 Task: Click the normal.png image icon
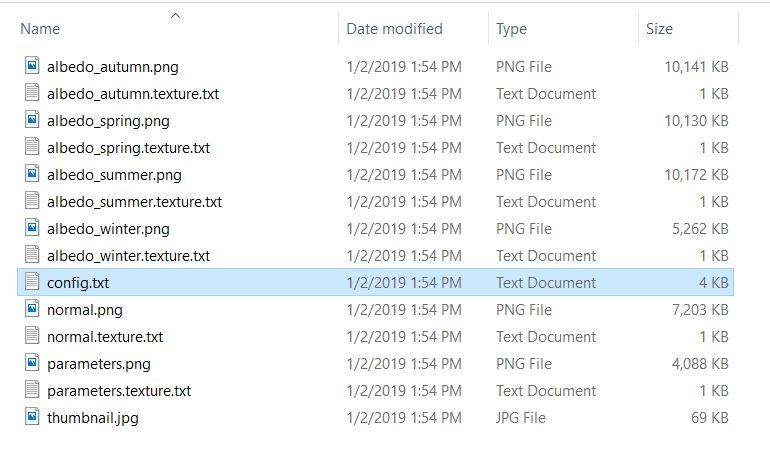tap(31, 310)
